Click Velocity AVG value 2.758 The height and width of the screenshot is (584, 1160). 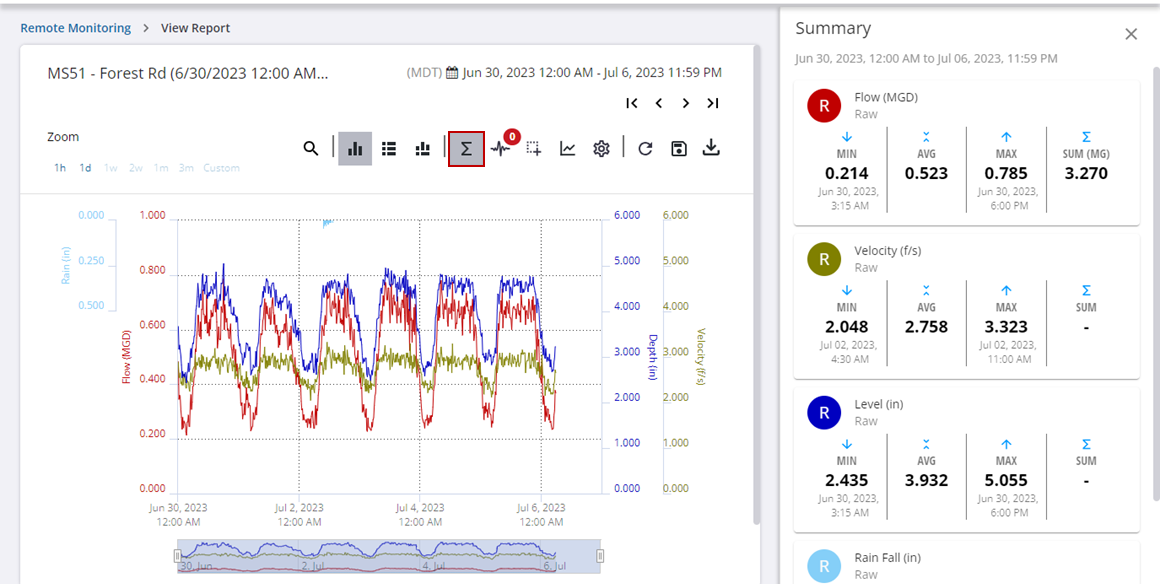(x=926, y=326)
